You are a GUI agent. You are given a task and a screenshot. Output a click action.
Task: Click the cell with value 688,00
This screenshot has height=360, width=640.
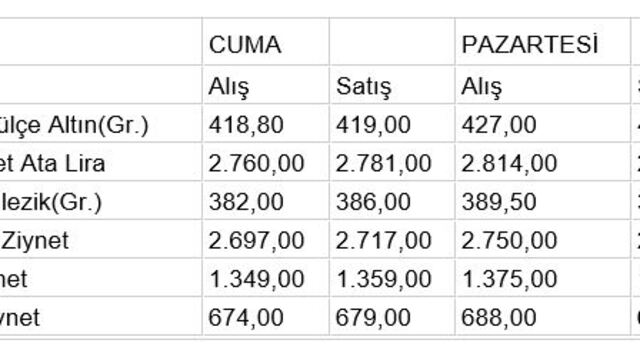coord(542,316)
